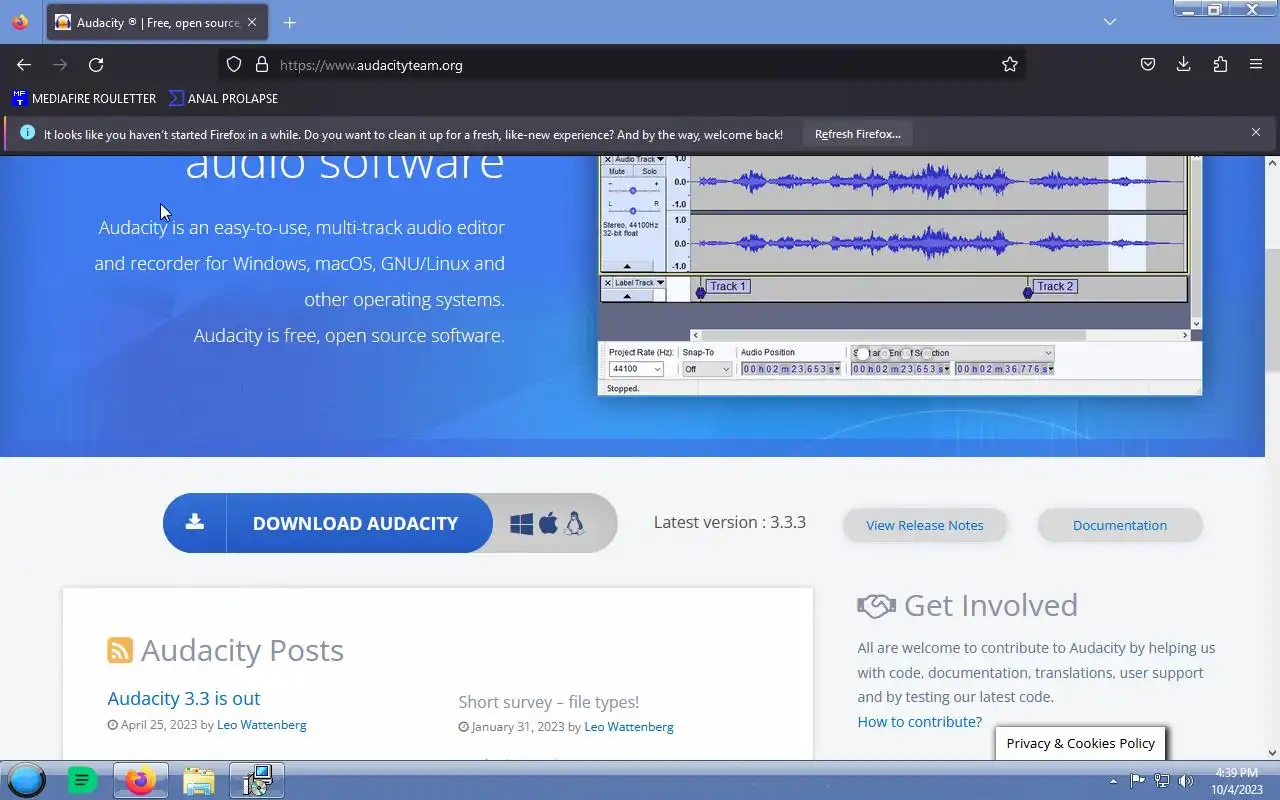This screenshot has width=1280, height=800.
Task: Open the Privacy & Cookies Policy tab
Action: pos(1080,743)
